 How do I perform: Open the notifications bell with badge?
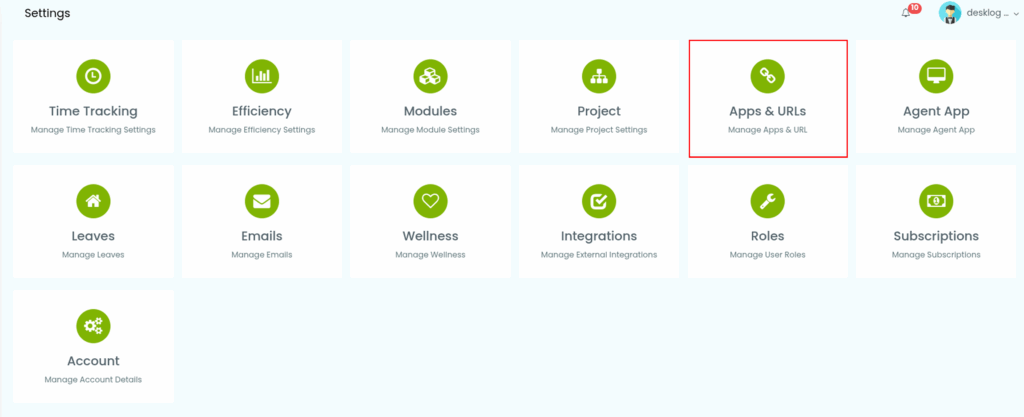pyautogui.click(x=907, y=13)
